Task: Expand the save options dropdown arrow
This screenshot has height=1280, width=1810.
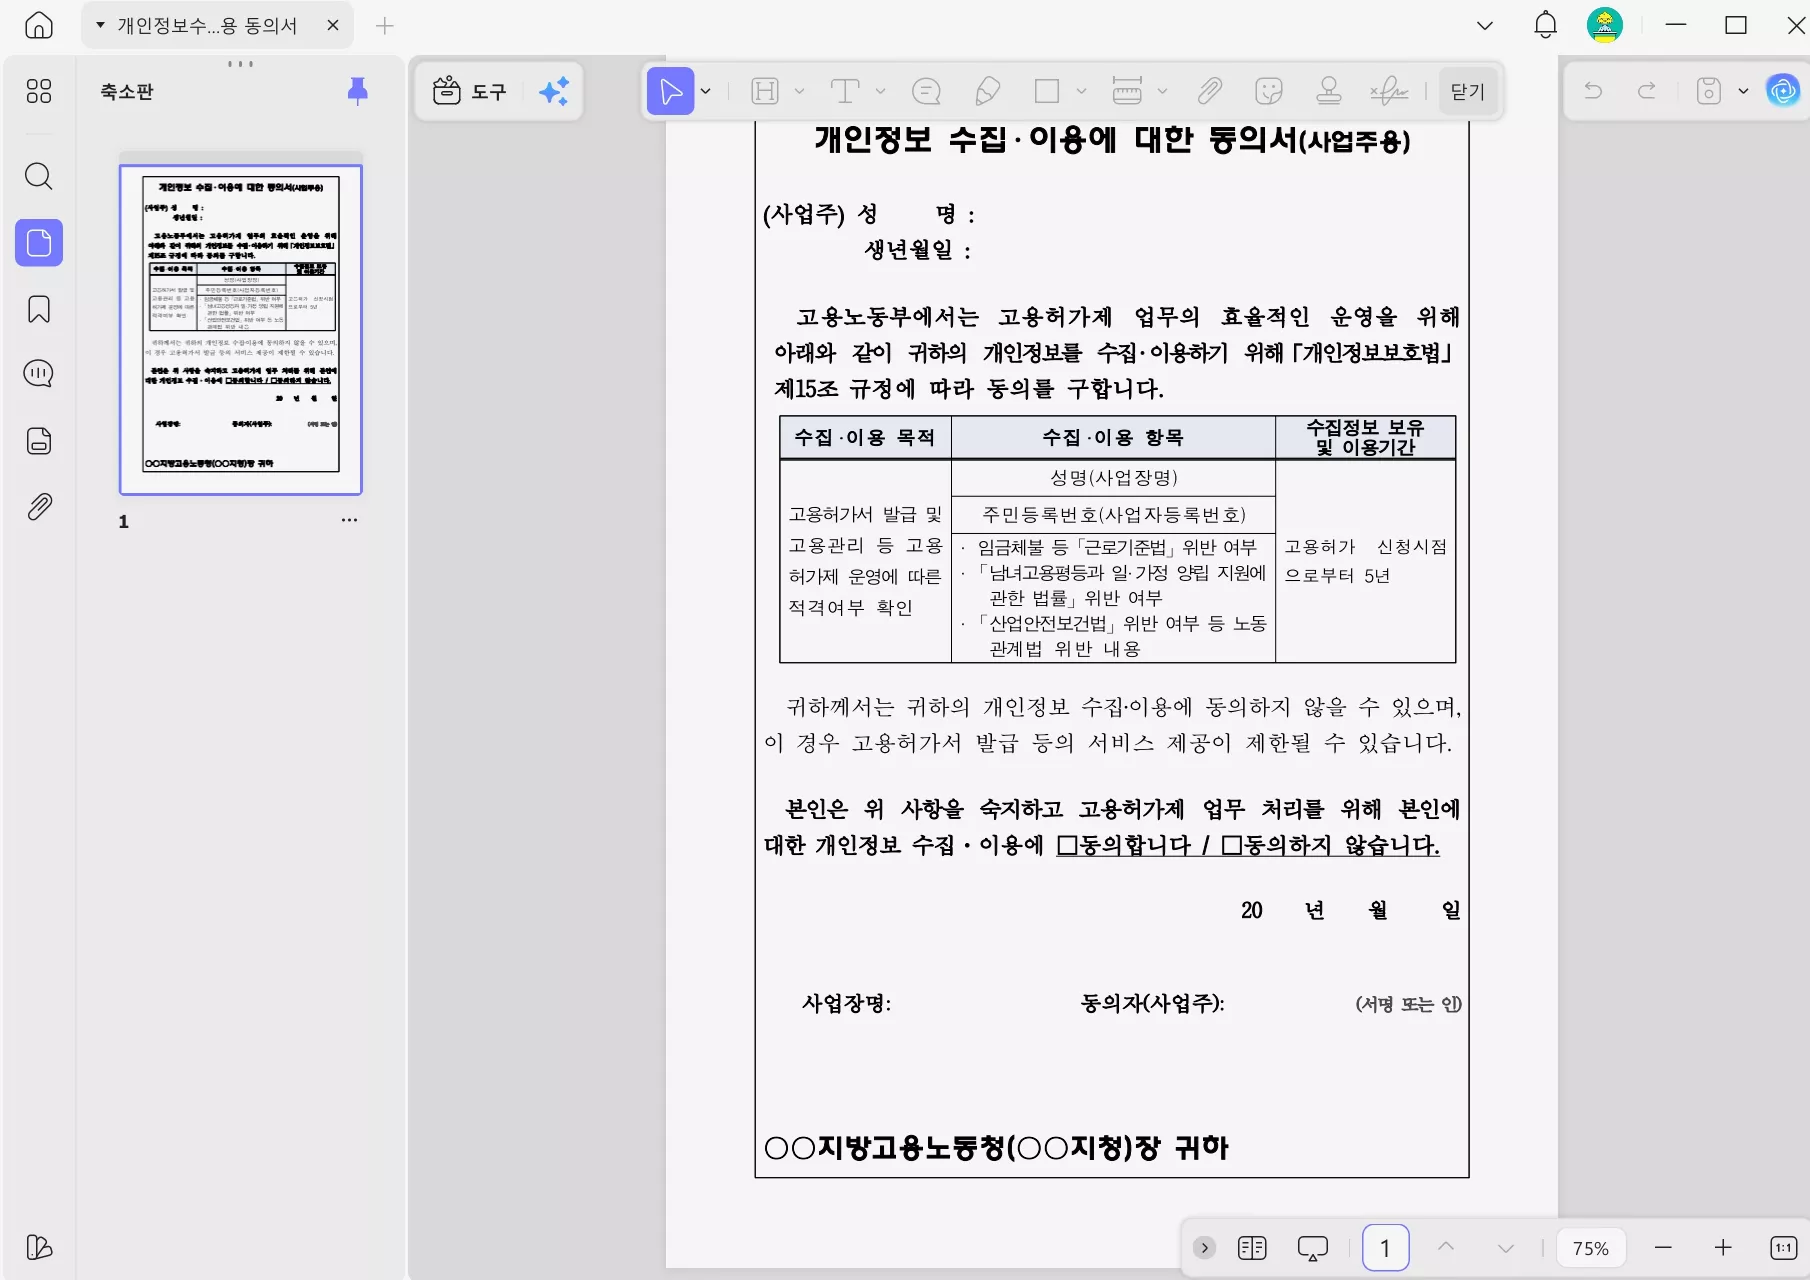Action: point(1744,91)
